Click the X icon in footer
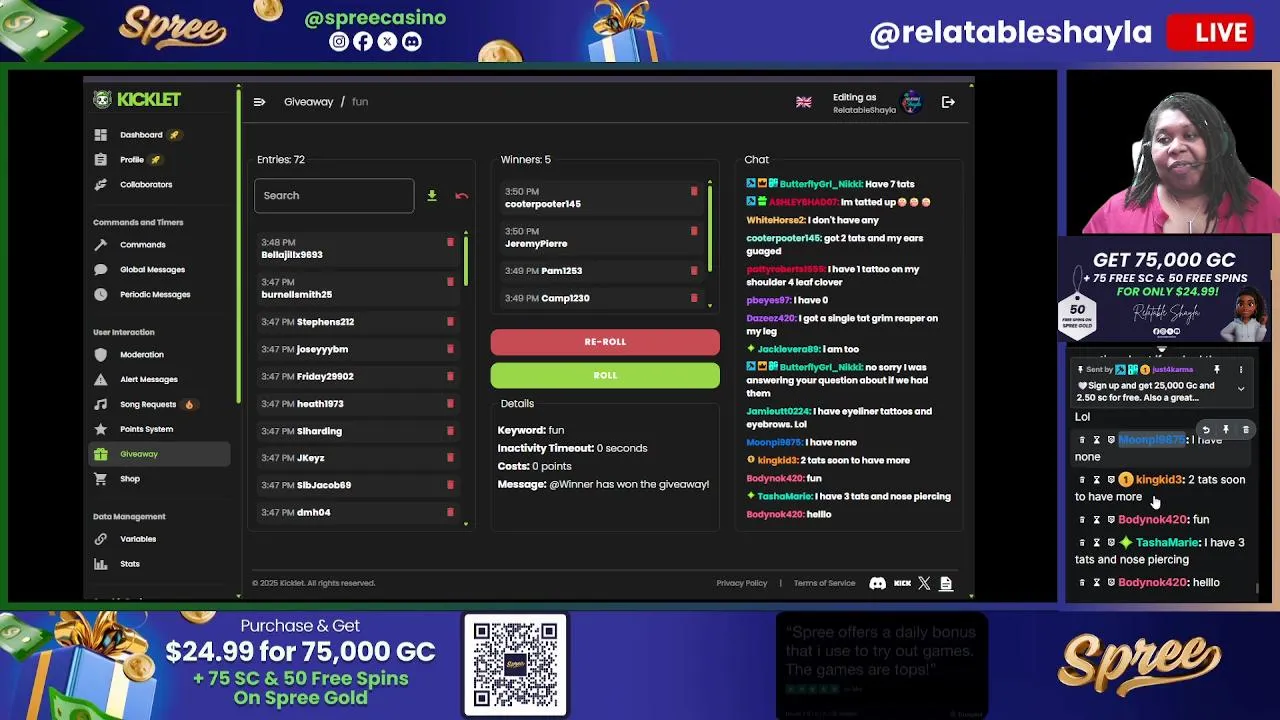The image size is (1280, 720). (924, 583)
